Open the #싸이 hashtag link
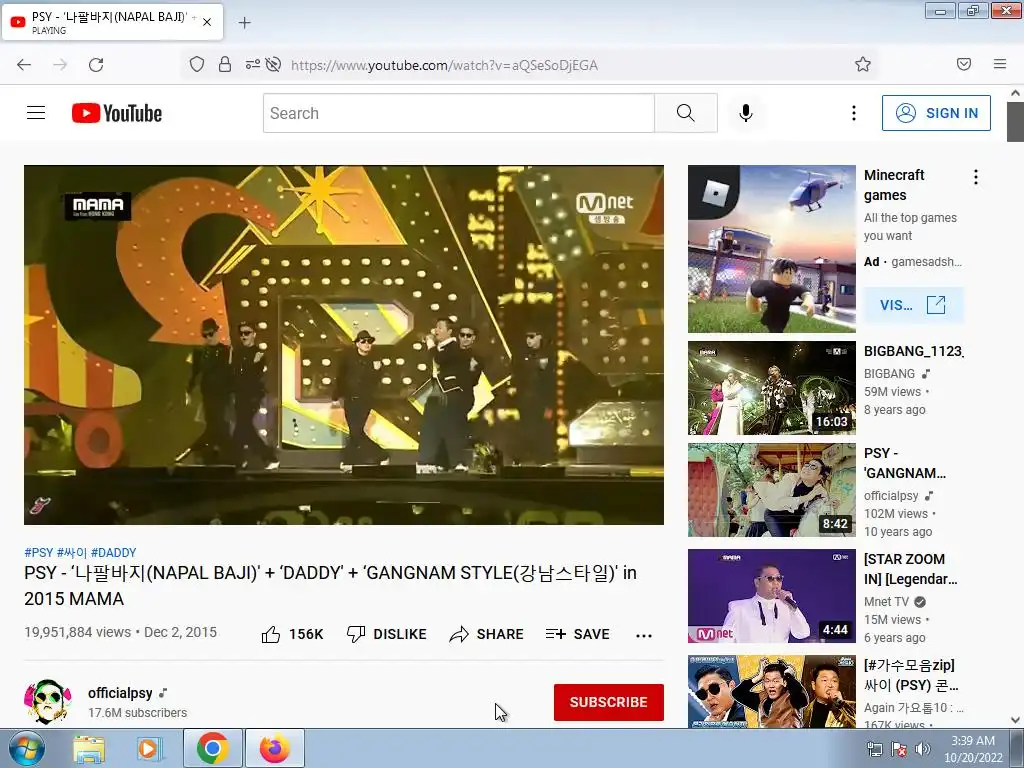Viewport: 1024px width, 768px height. [72, 552]
